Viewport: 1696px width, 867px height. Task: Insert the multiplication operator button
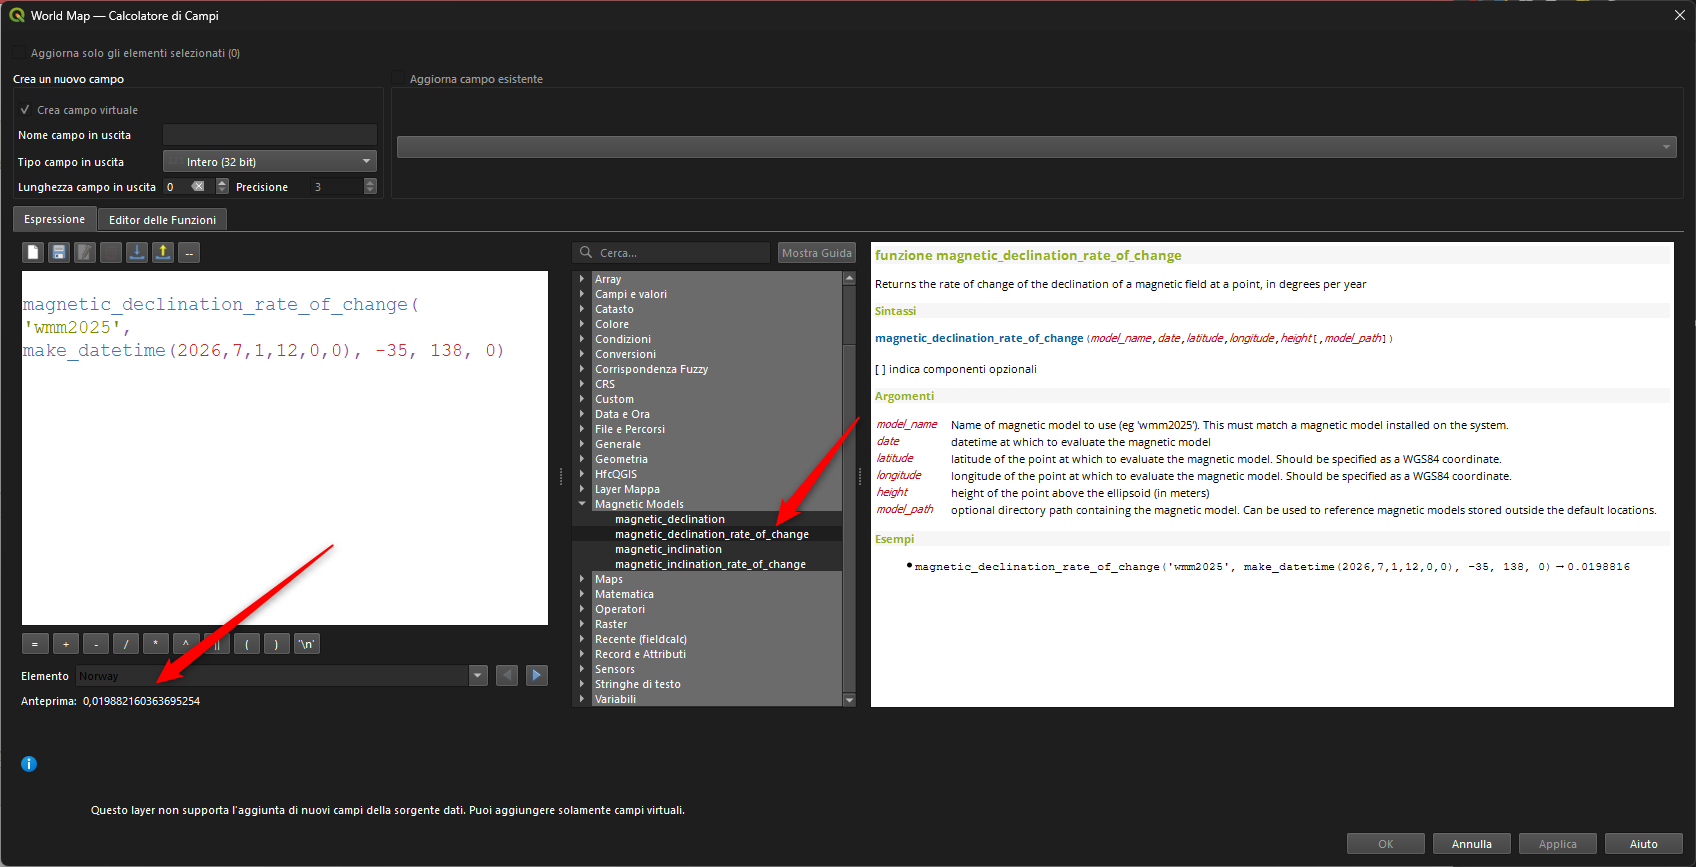click(155, 644)
